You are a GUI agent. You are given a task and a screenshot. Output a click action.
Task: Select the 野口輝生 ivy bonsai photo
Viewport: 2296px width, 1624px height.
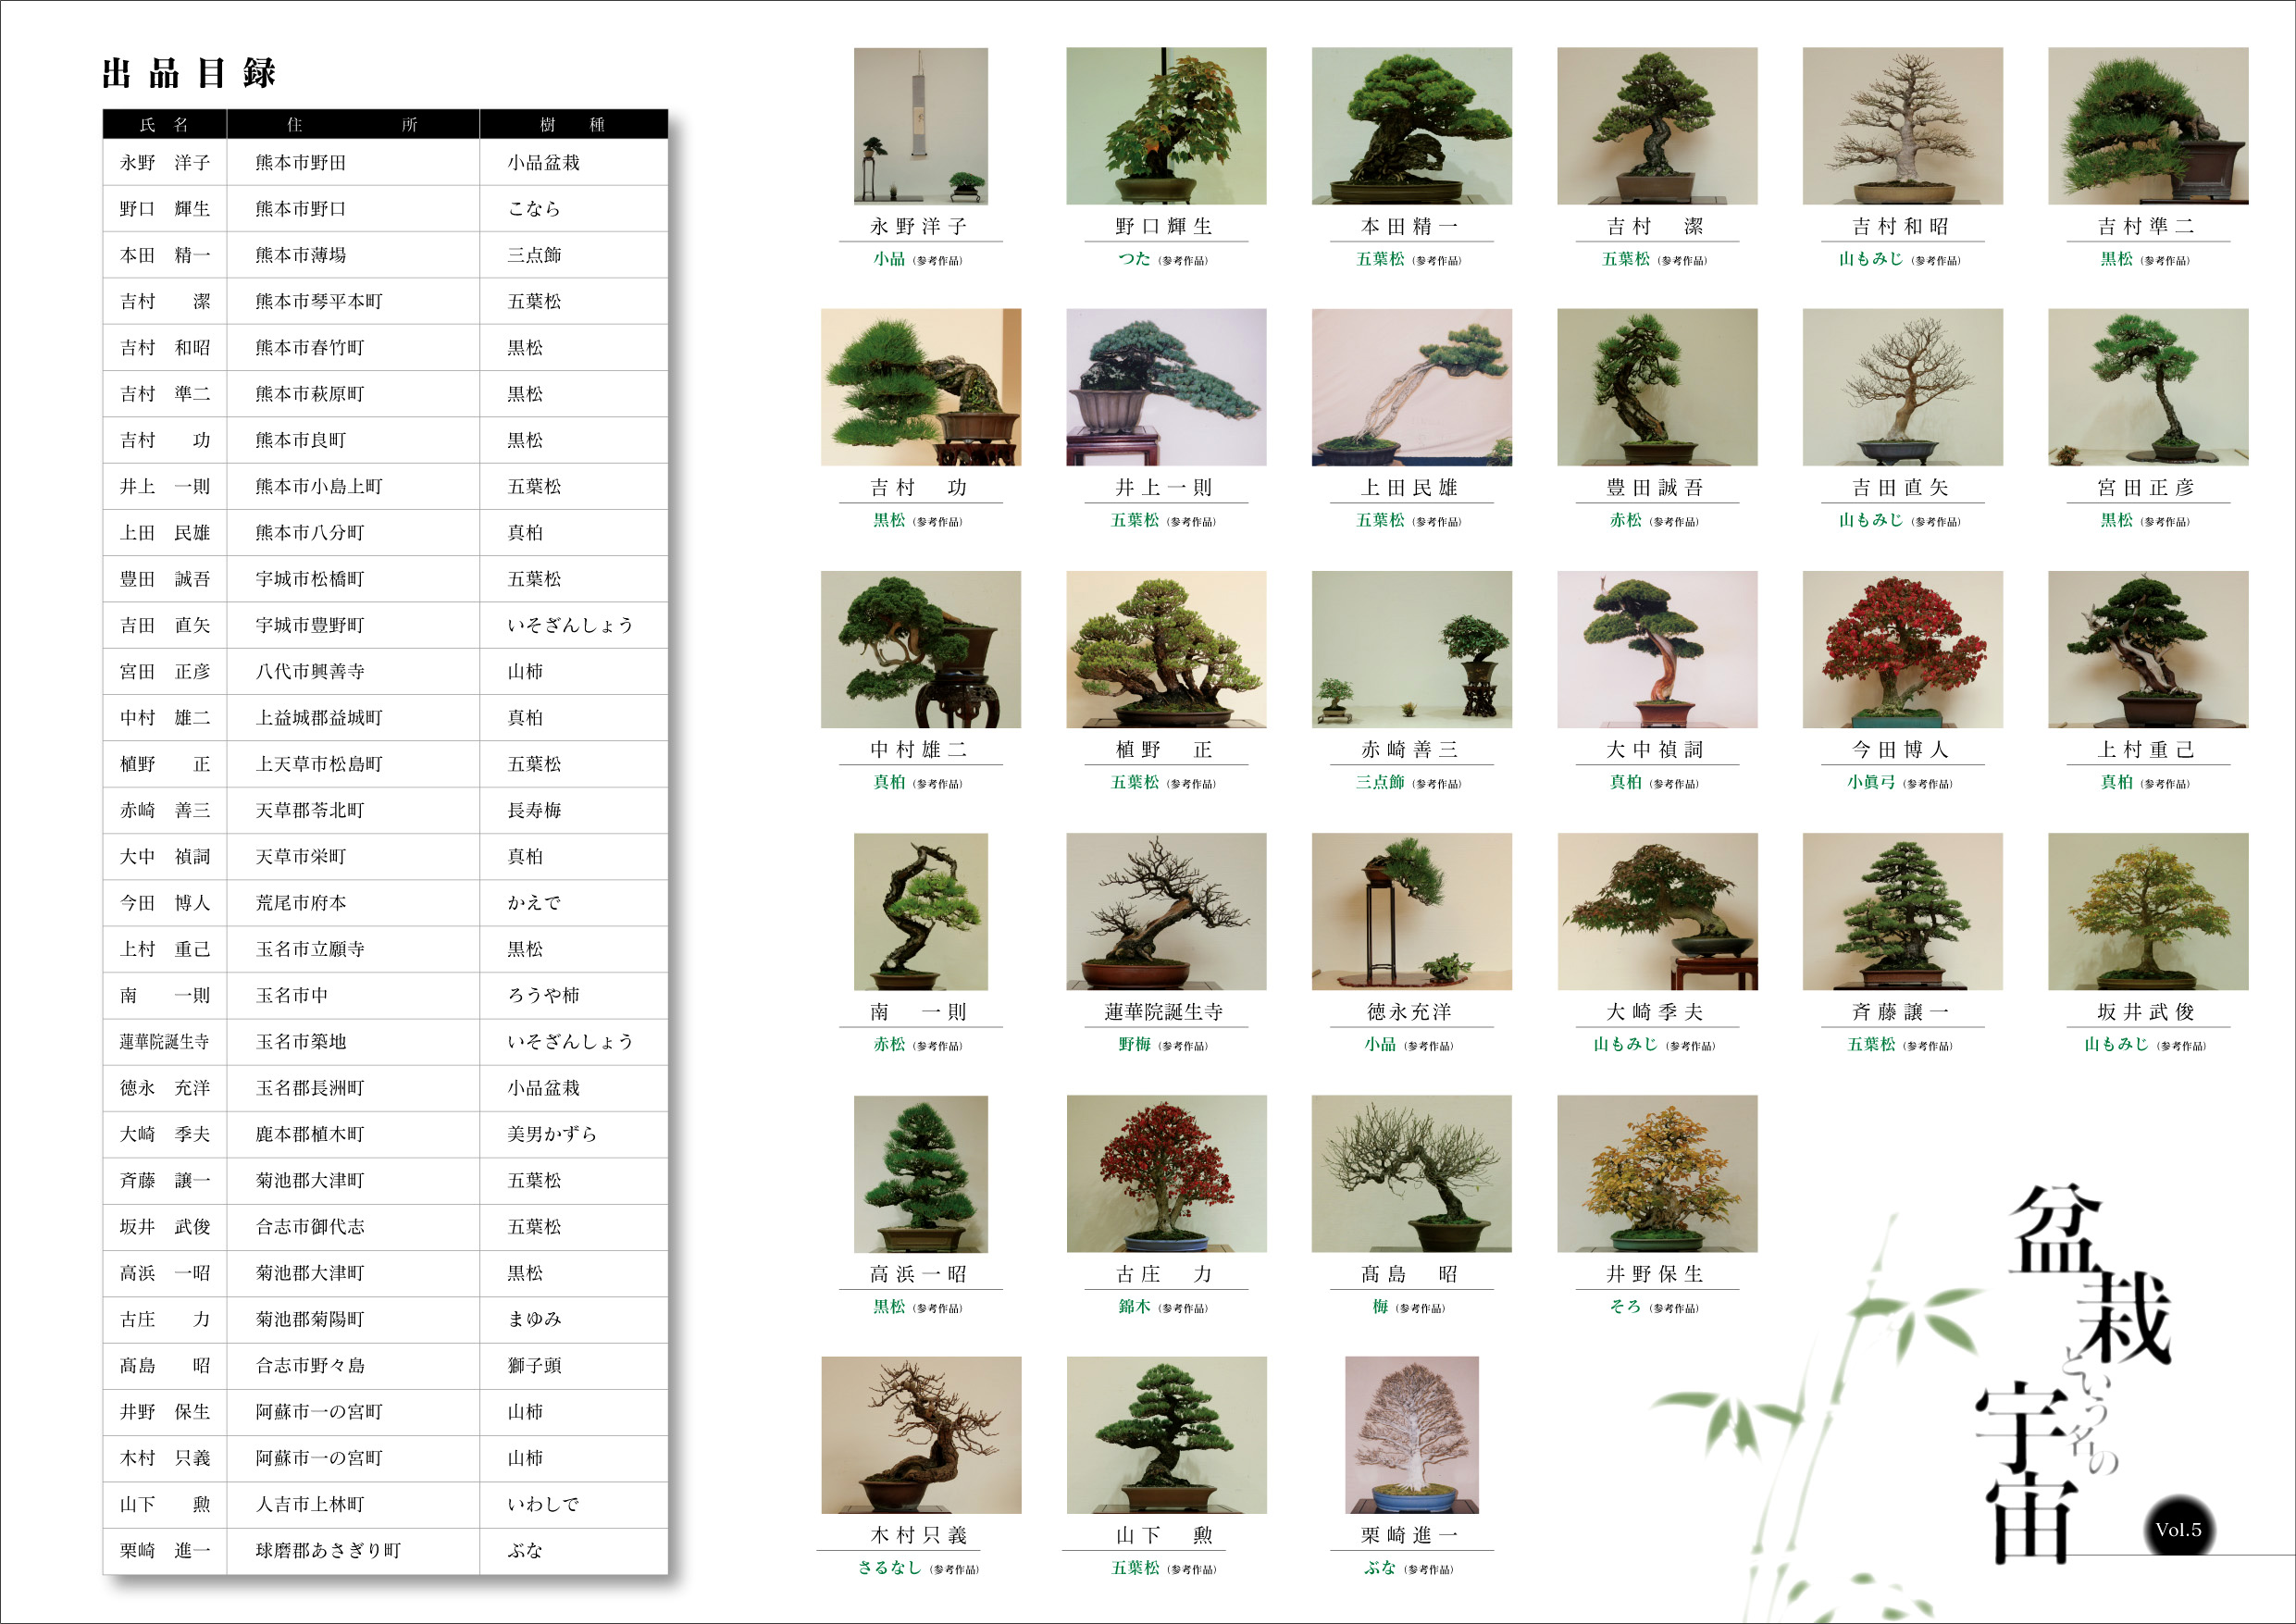(1165, 126)
